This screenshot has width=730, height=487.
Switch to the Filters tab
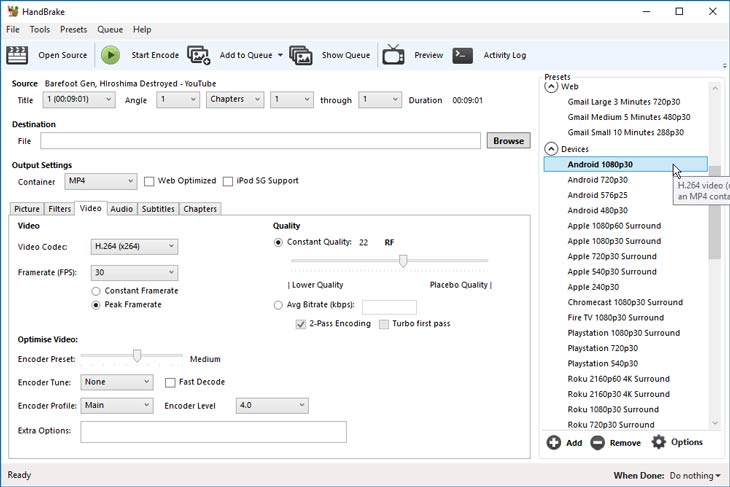(x=60, y=209)
